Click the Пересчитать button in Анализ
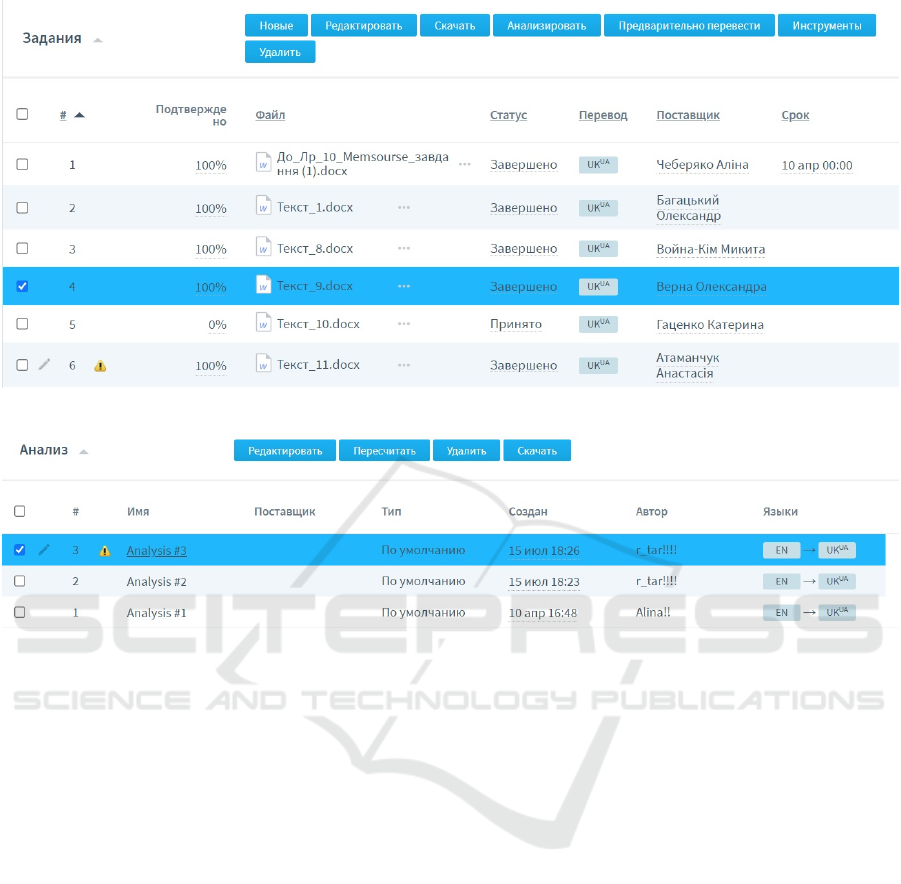This screenshot has width=901, height=884. pyautogui.click(x=384, y=451)
